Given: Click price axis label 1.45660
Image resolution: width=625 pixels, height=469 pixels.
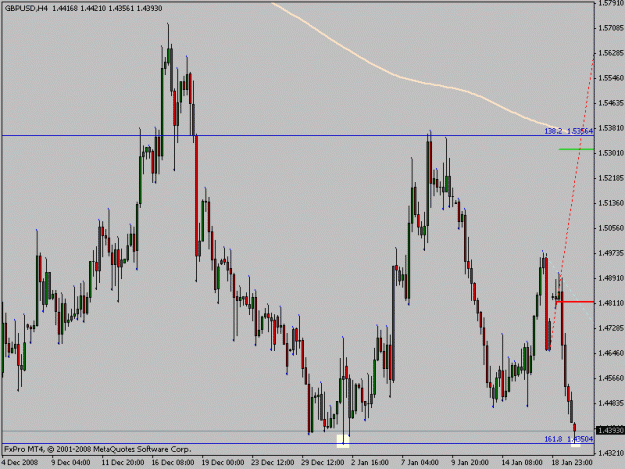Looking at the screenshot, I should click(611, 378).
